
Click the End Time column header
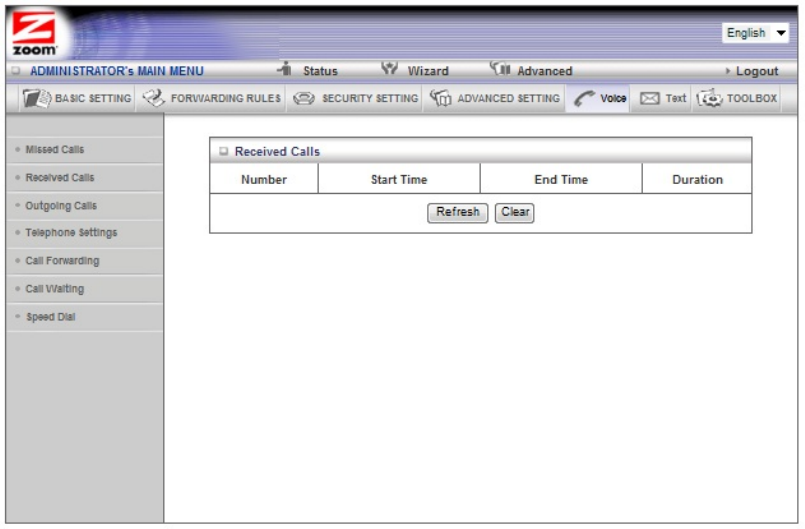(x=561, y=179)
